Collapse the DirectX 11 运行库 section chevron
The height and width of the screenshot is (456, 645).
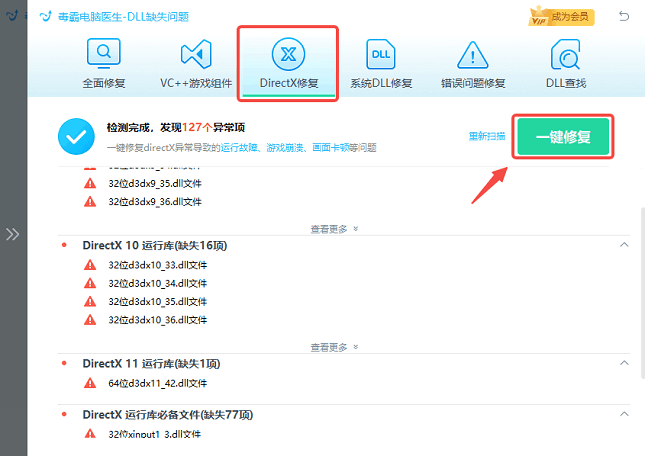[624, 363]
